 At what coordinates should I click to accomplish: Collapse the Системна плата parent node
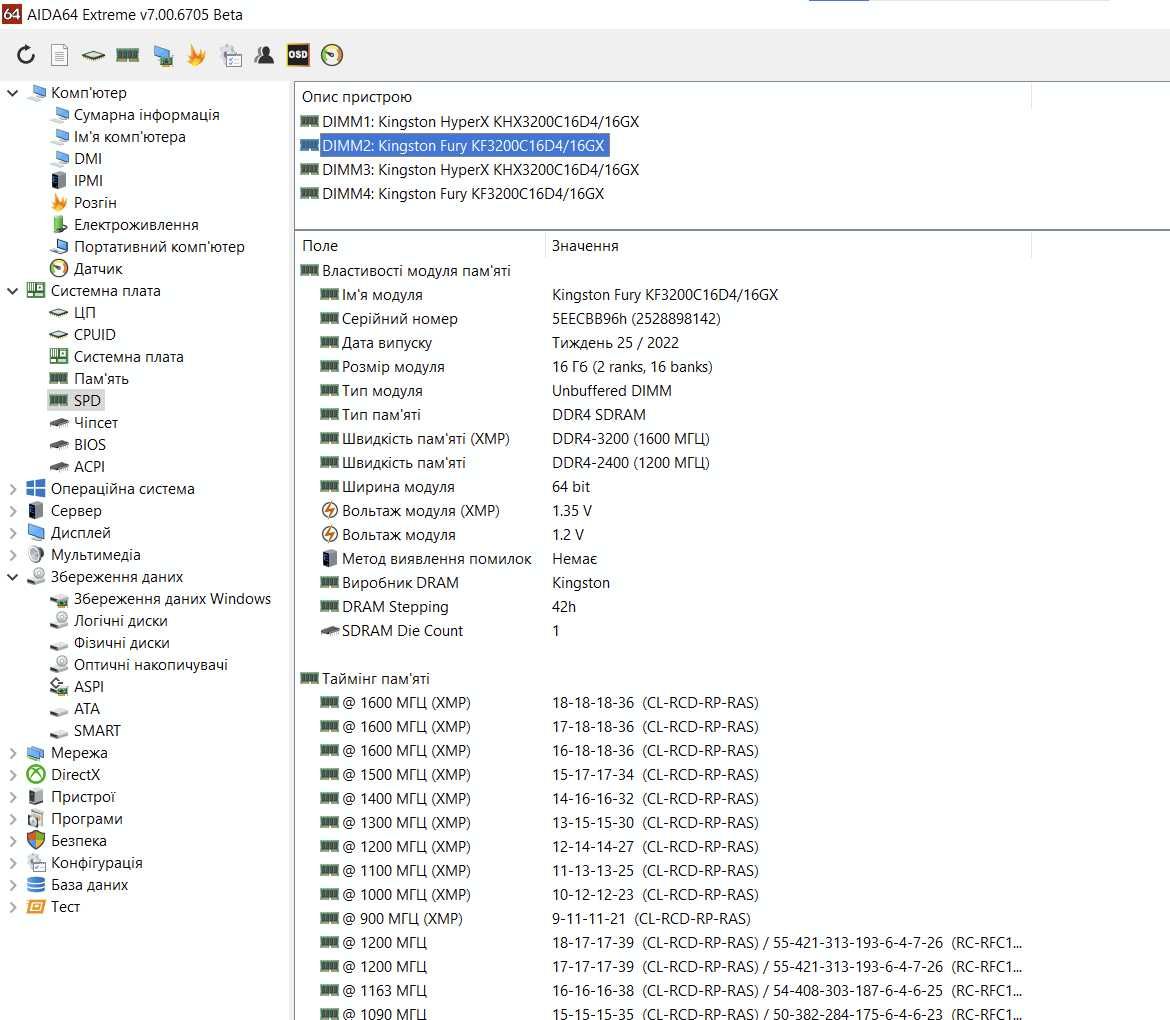(x=13, y=291)
